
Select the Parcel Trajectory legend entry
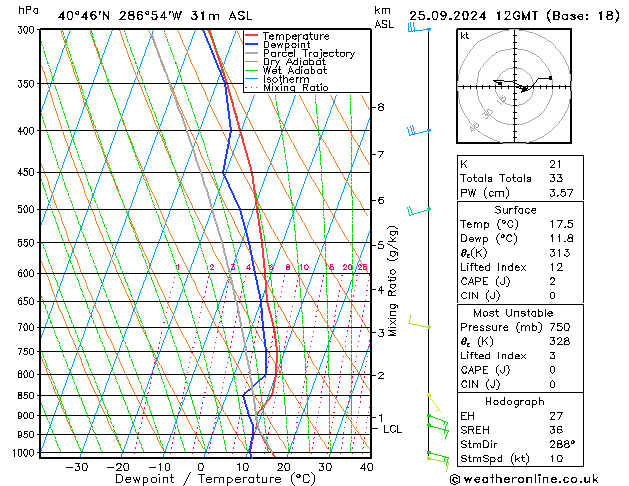click(x=308, y=54)
